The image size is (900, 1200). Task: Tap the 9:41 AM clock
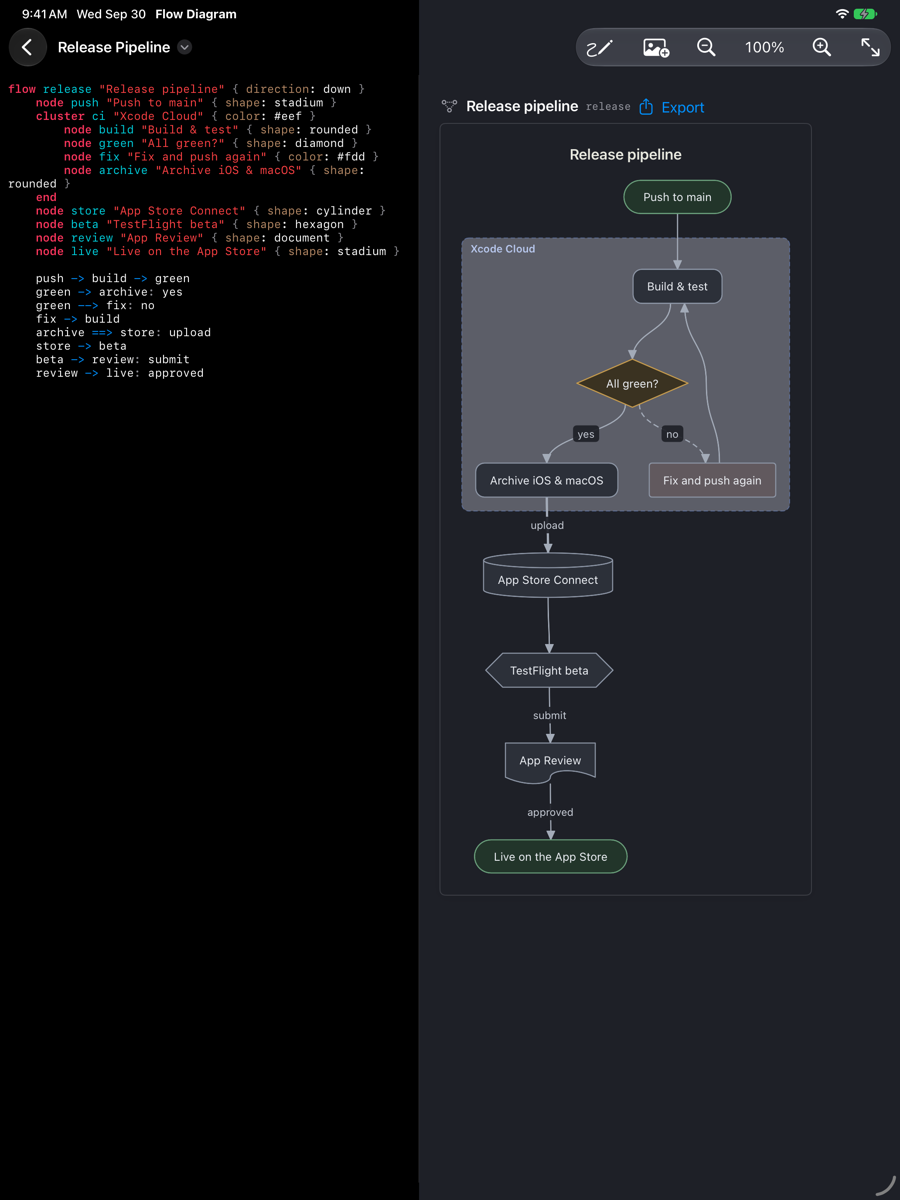coord(44,14)
